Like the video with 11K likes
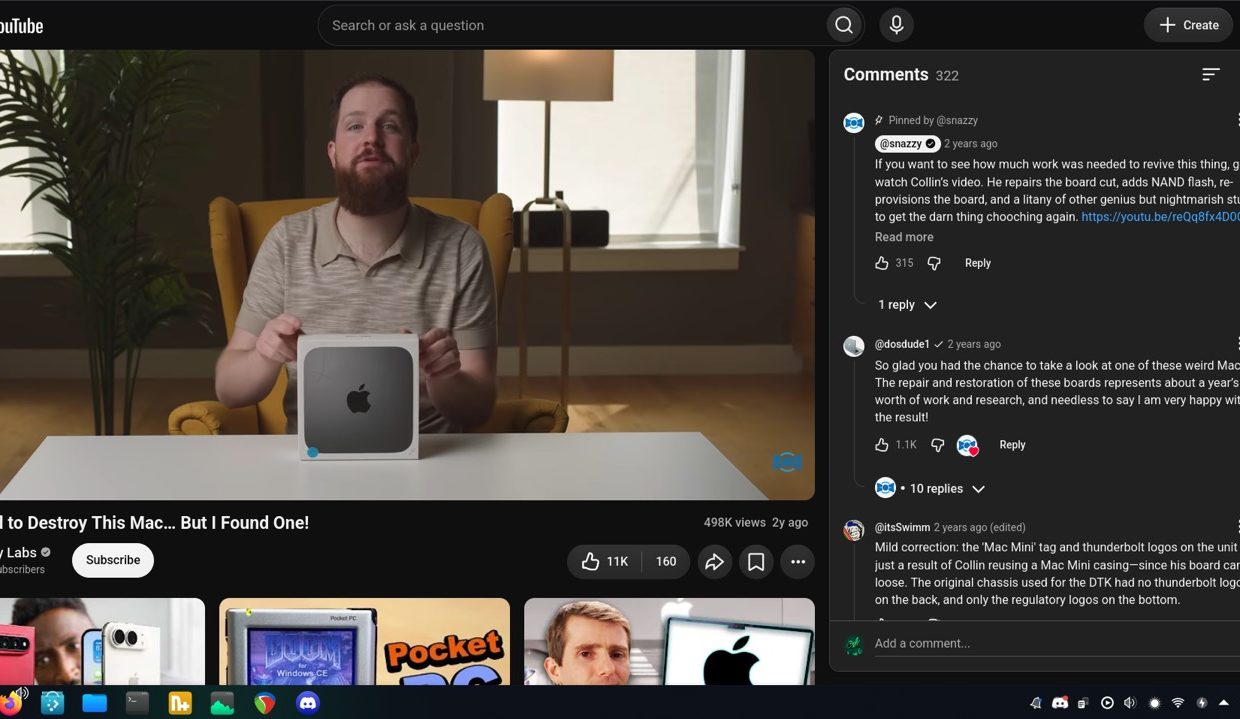Image resolution: width=1240 pixels, height=719 pixels. pyautogui.click(x=605, y=562)
